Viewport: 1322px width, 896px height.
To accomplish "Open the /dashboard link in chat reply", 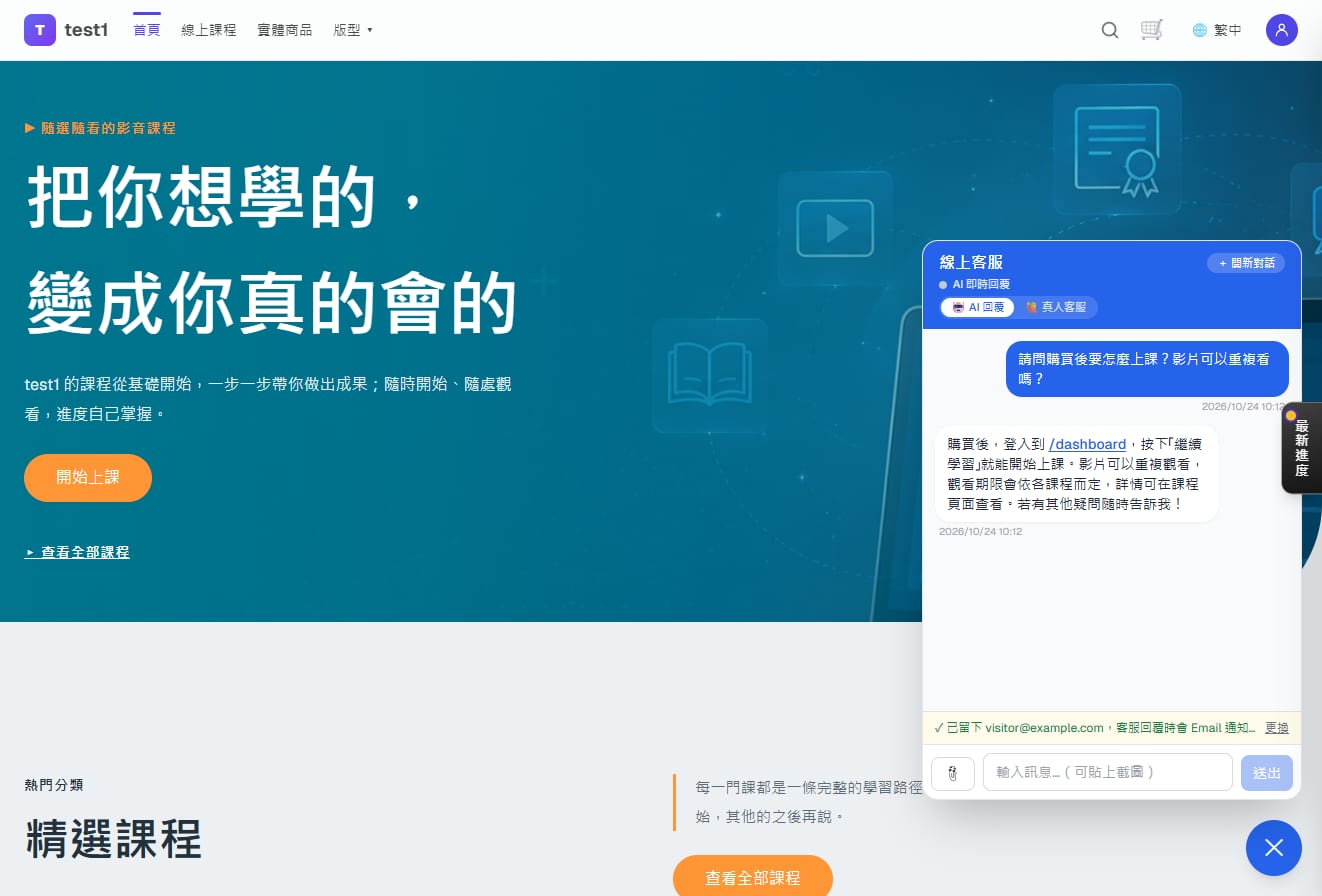I will pyautogui.click(x=1088, y=444).
